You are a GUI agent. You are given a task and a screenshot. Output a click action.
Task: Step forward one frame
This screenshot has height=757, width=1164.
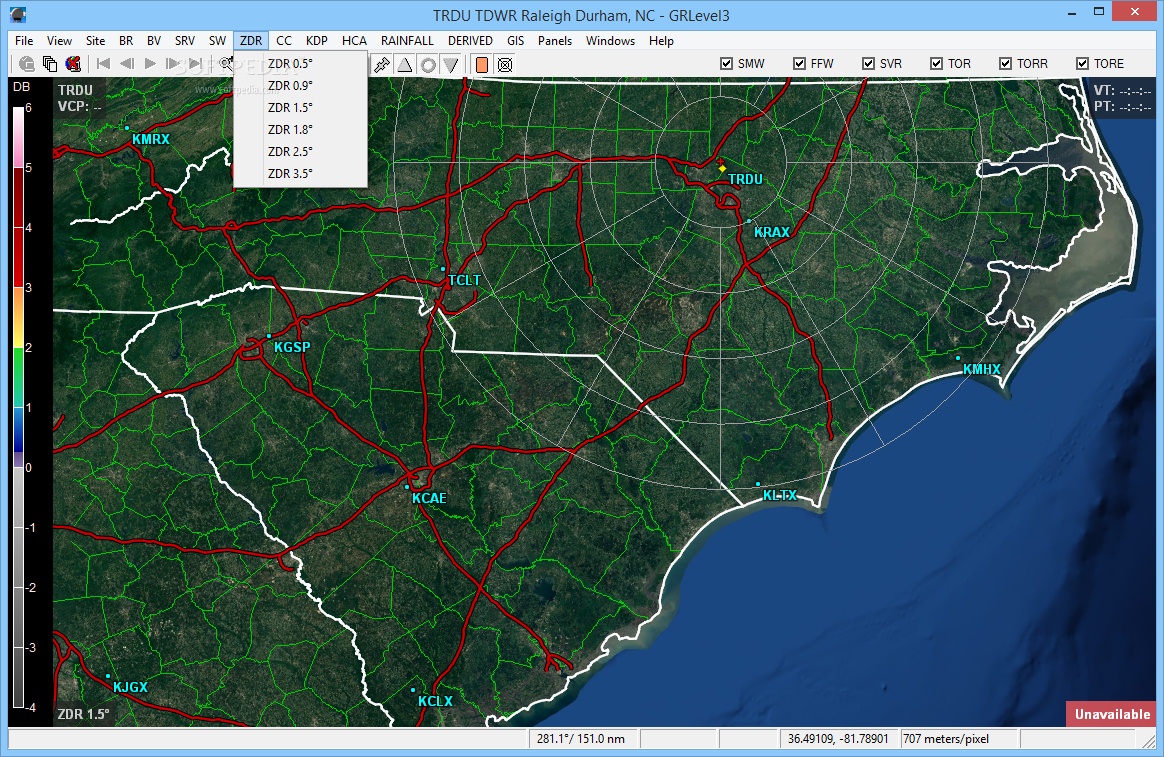[173, 64]
